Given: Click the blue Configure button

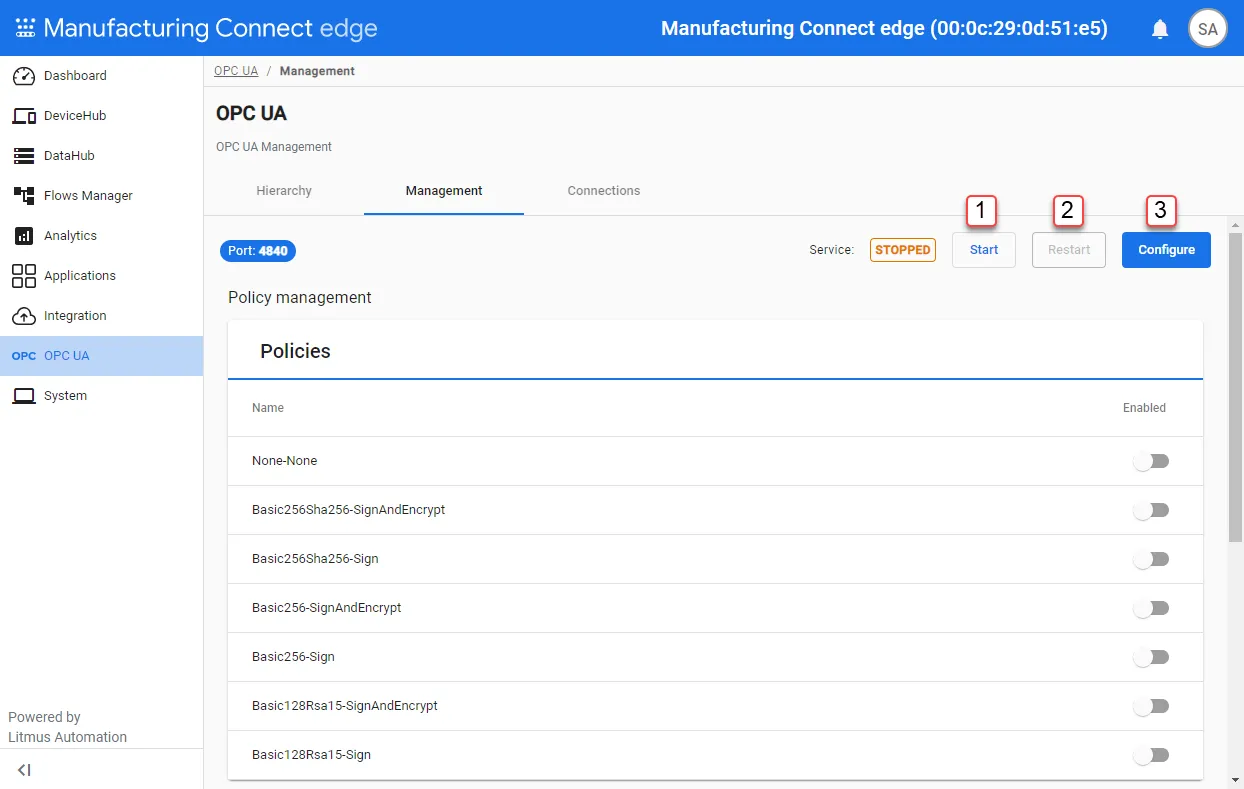Looking at the screenshot, I should point(1166,250).
